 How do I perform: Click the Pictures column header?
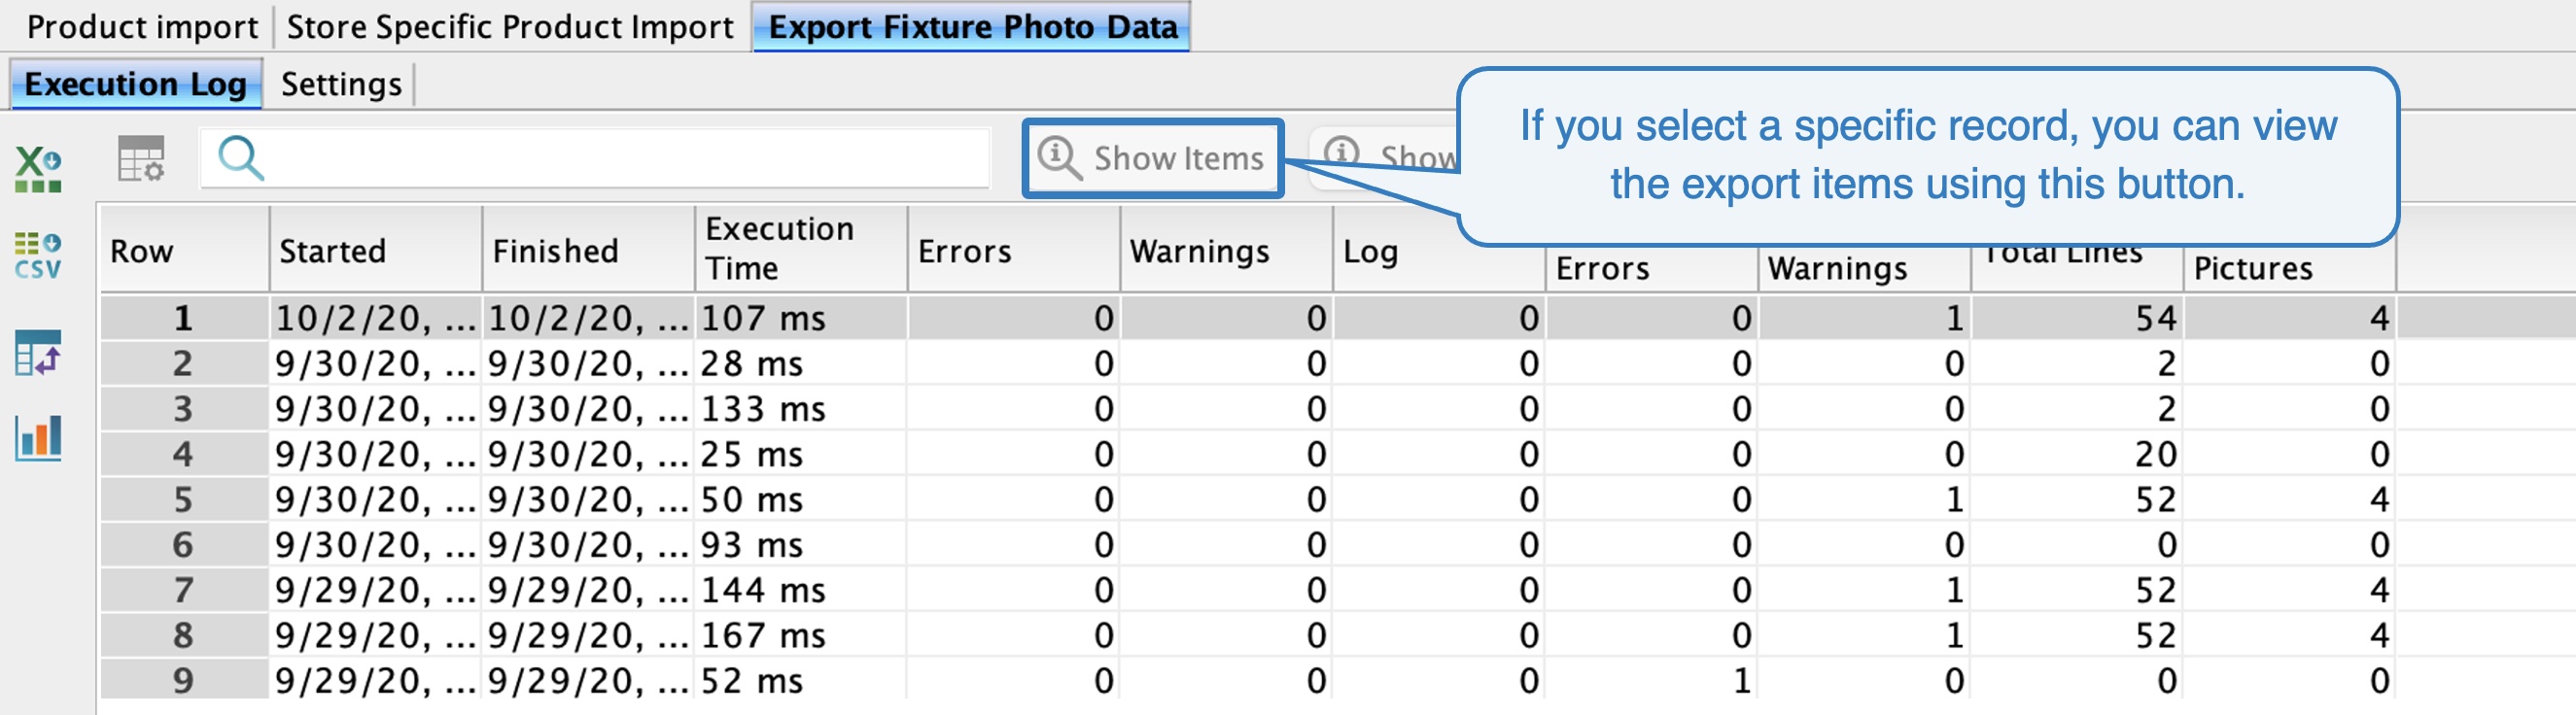(2253, 268)
